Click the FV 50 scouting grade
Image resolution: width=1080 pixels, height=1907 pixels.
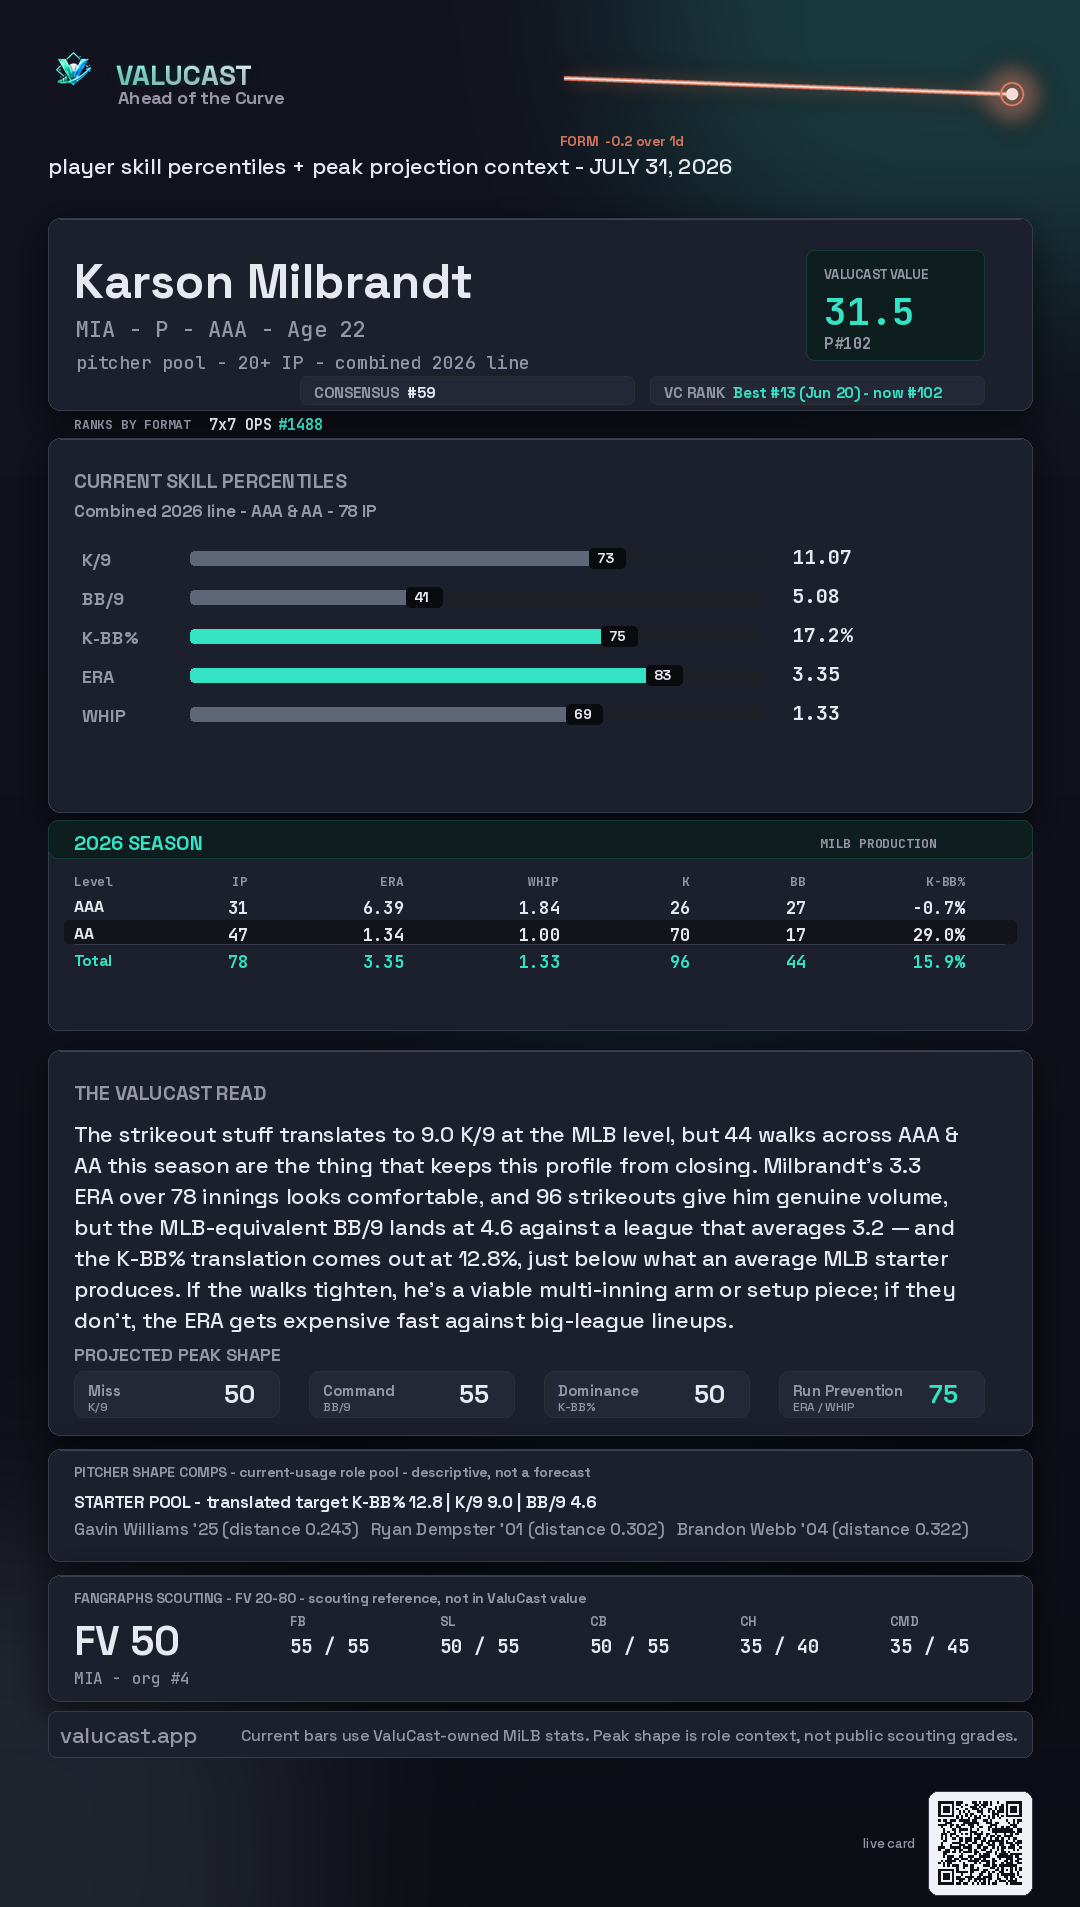[127, 1641]
